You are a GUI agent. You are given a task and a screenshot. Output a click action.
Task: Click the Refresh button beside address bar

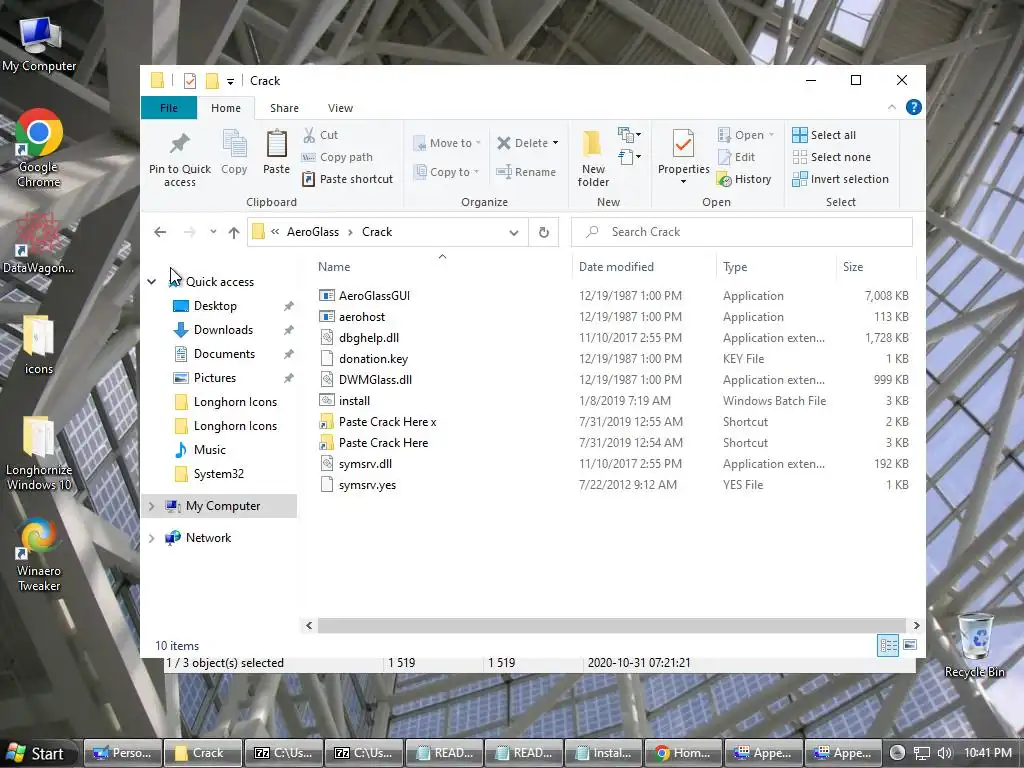(543, 232)
